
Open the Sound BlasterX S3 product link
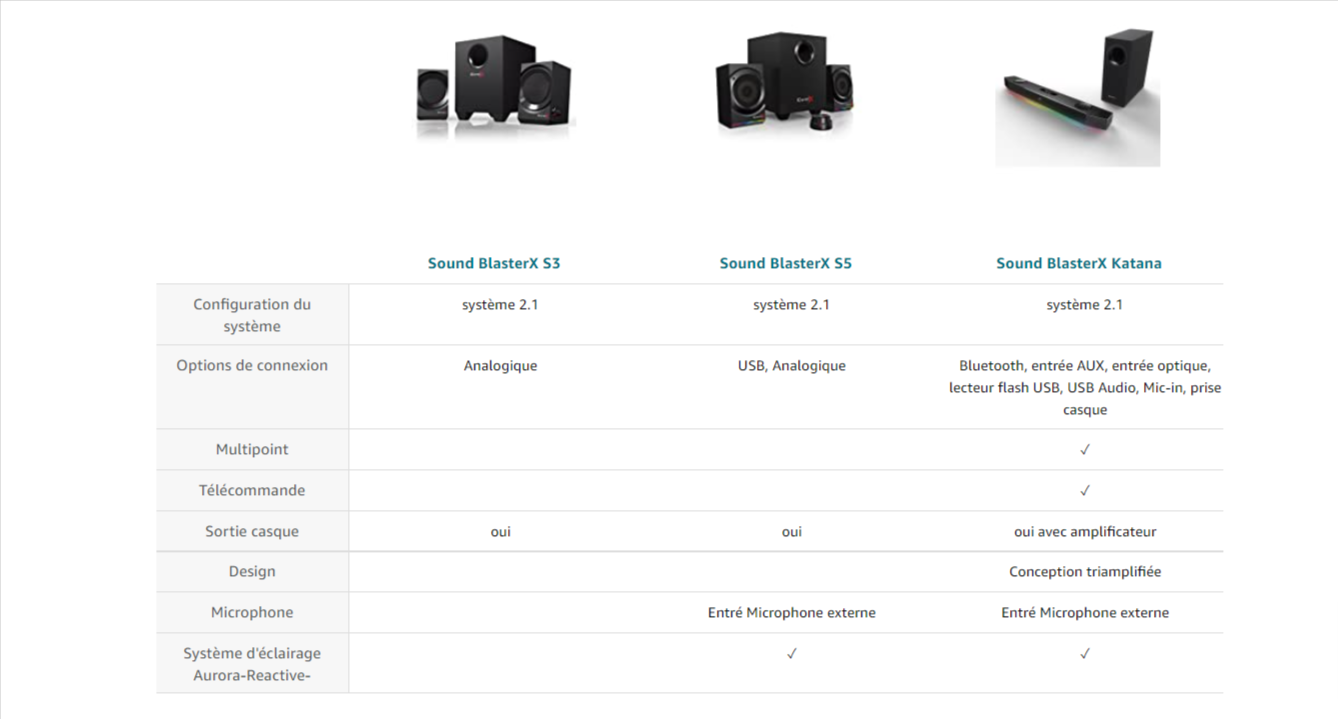493,264
